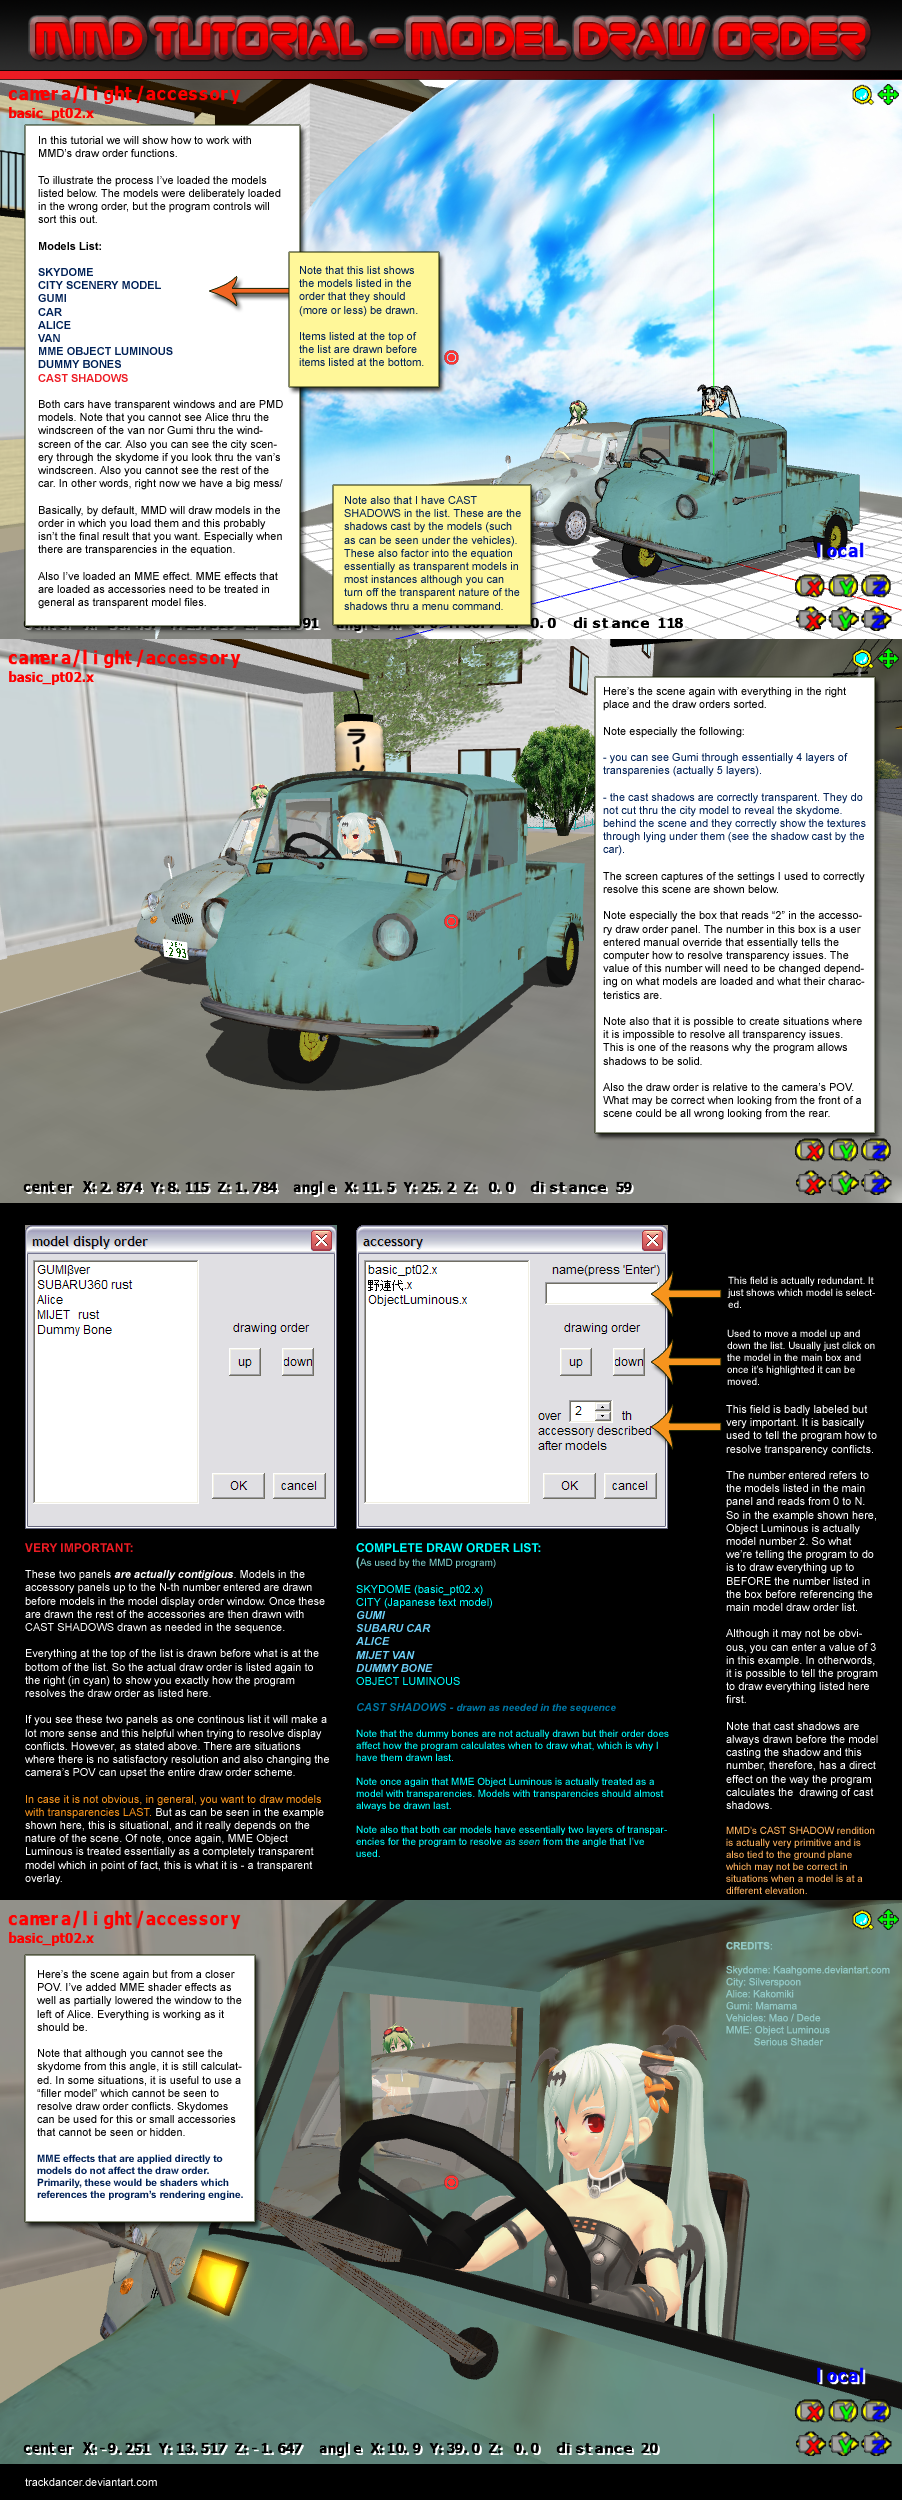Select ObjectLuminous.x in the accessory list
Image resolution: width=902 pixels, height=2500 pixels.
click(447, 1300)
